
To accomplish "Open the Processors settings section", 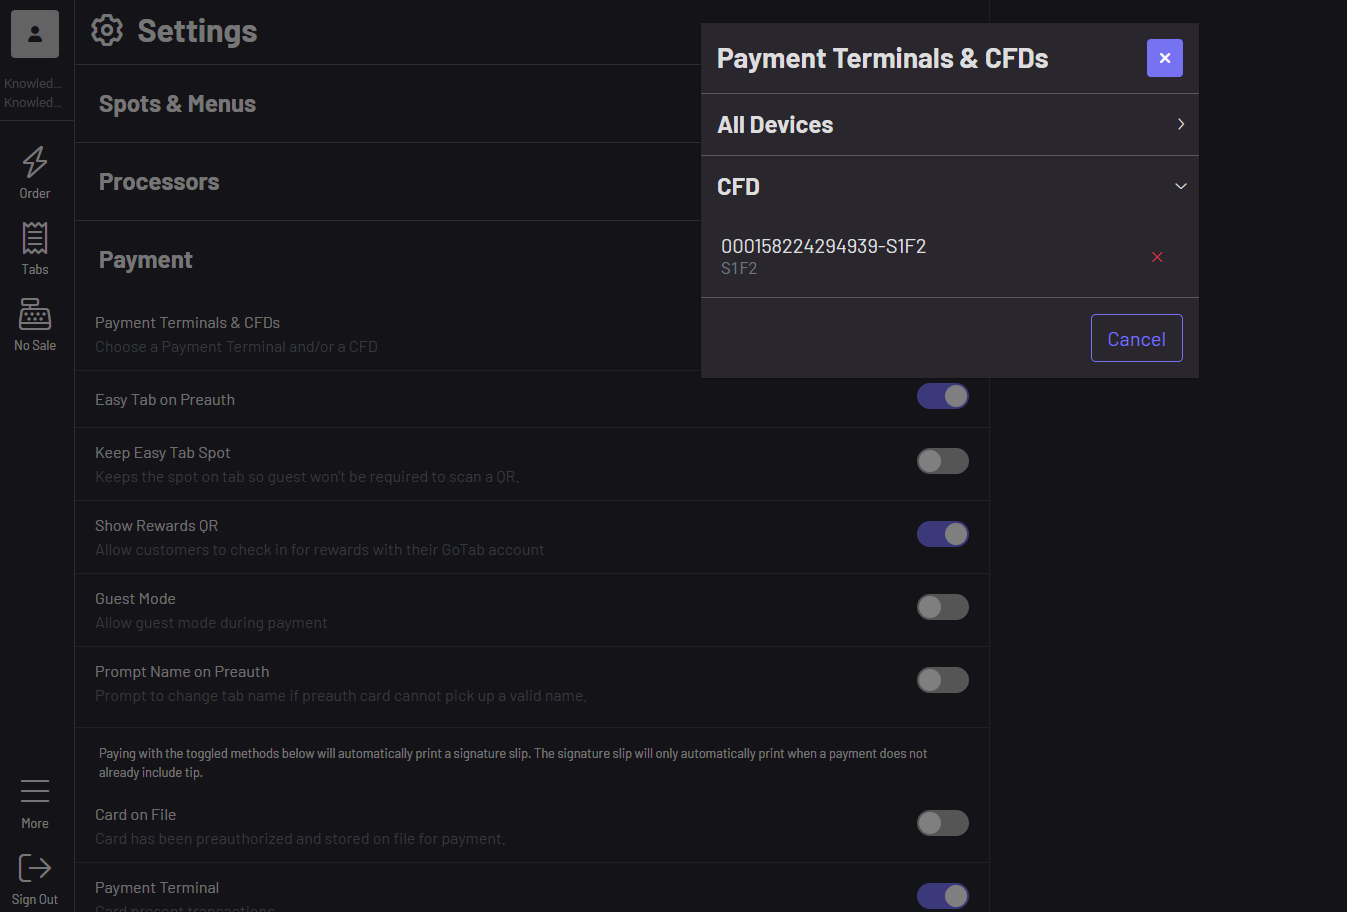I will tap(159, 182).
